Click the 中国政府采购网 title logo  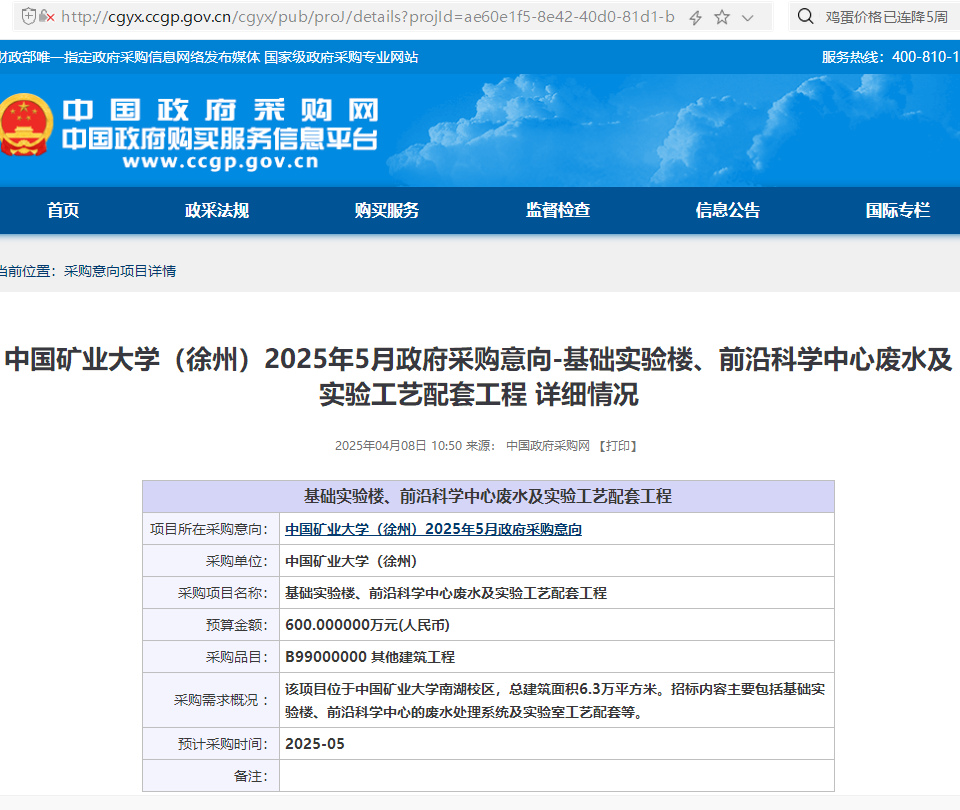(220, 110)
